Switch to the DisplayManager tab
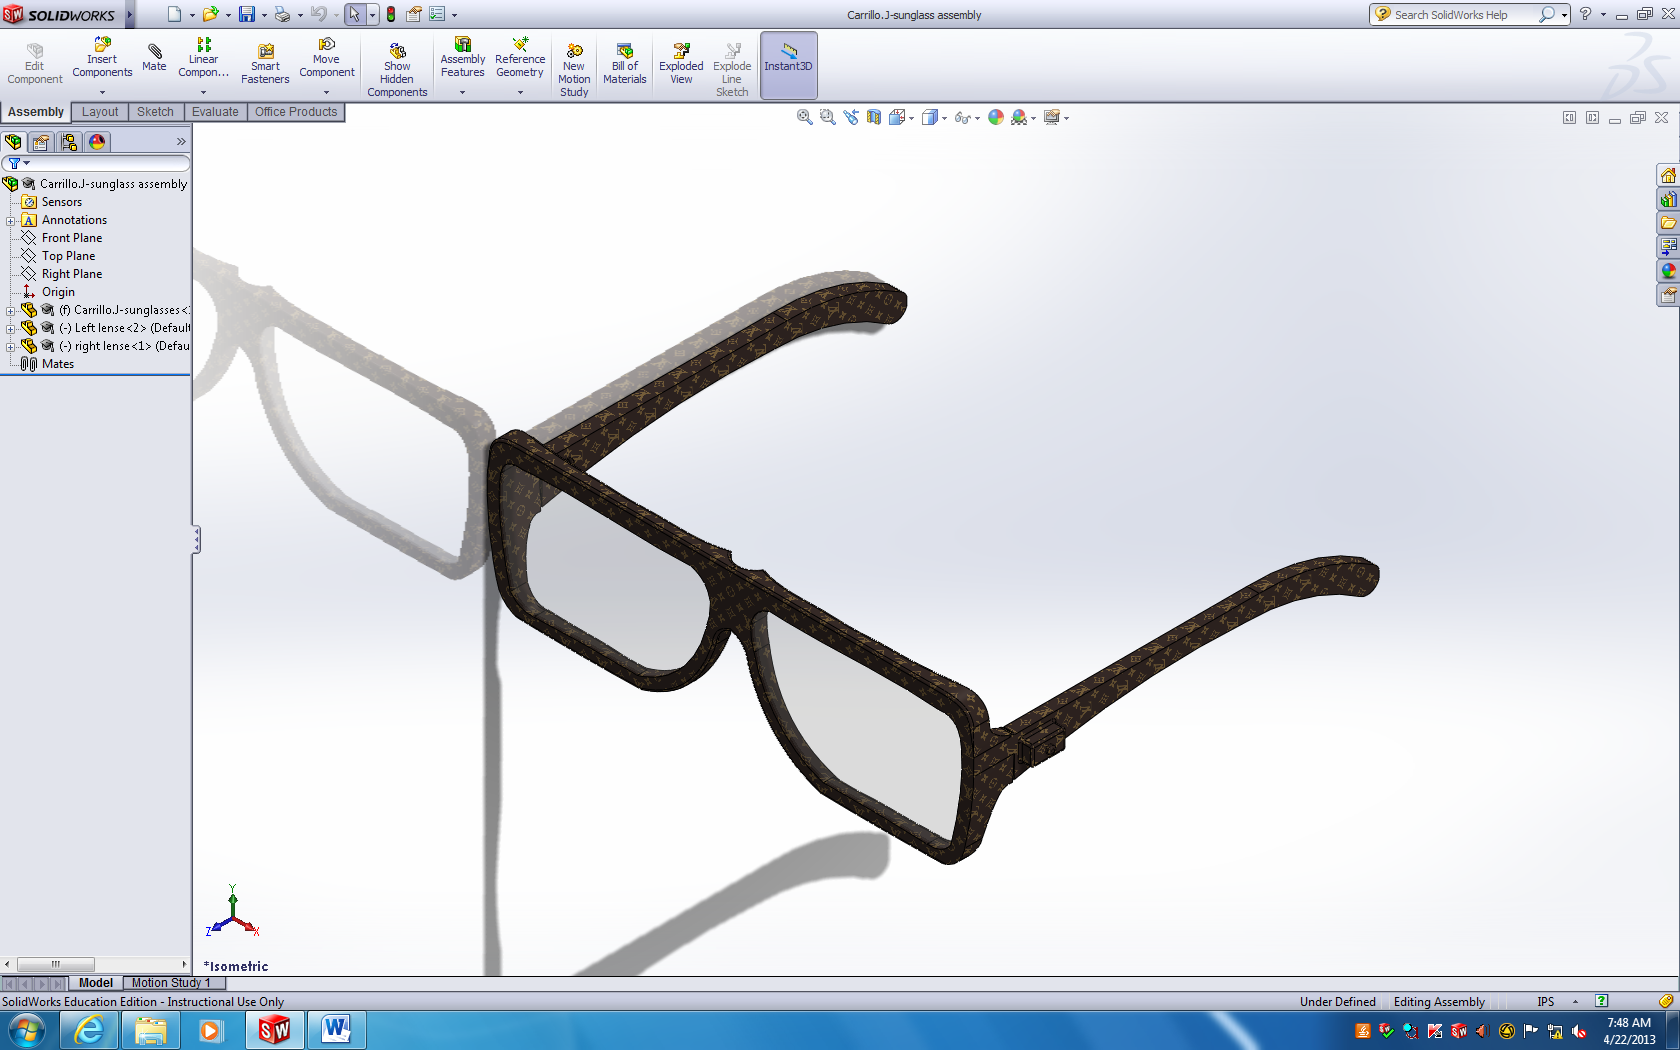This screenshot has width=1680, height=1050. pyautogui.click(x=97, y=142)
